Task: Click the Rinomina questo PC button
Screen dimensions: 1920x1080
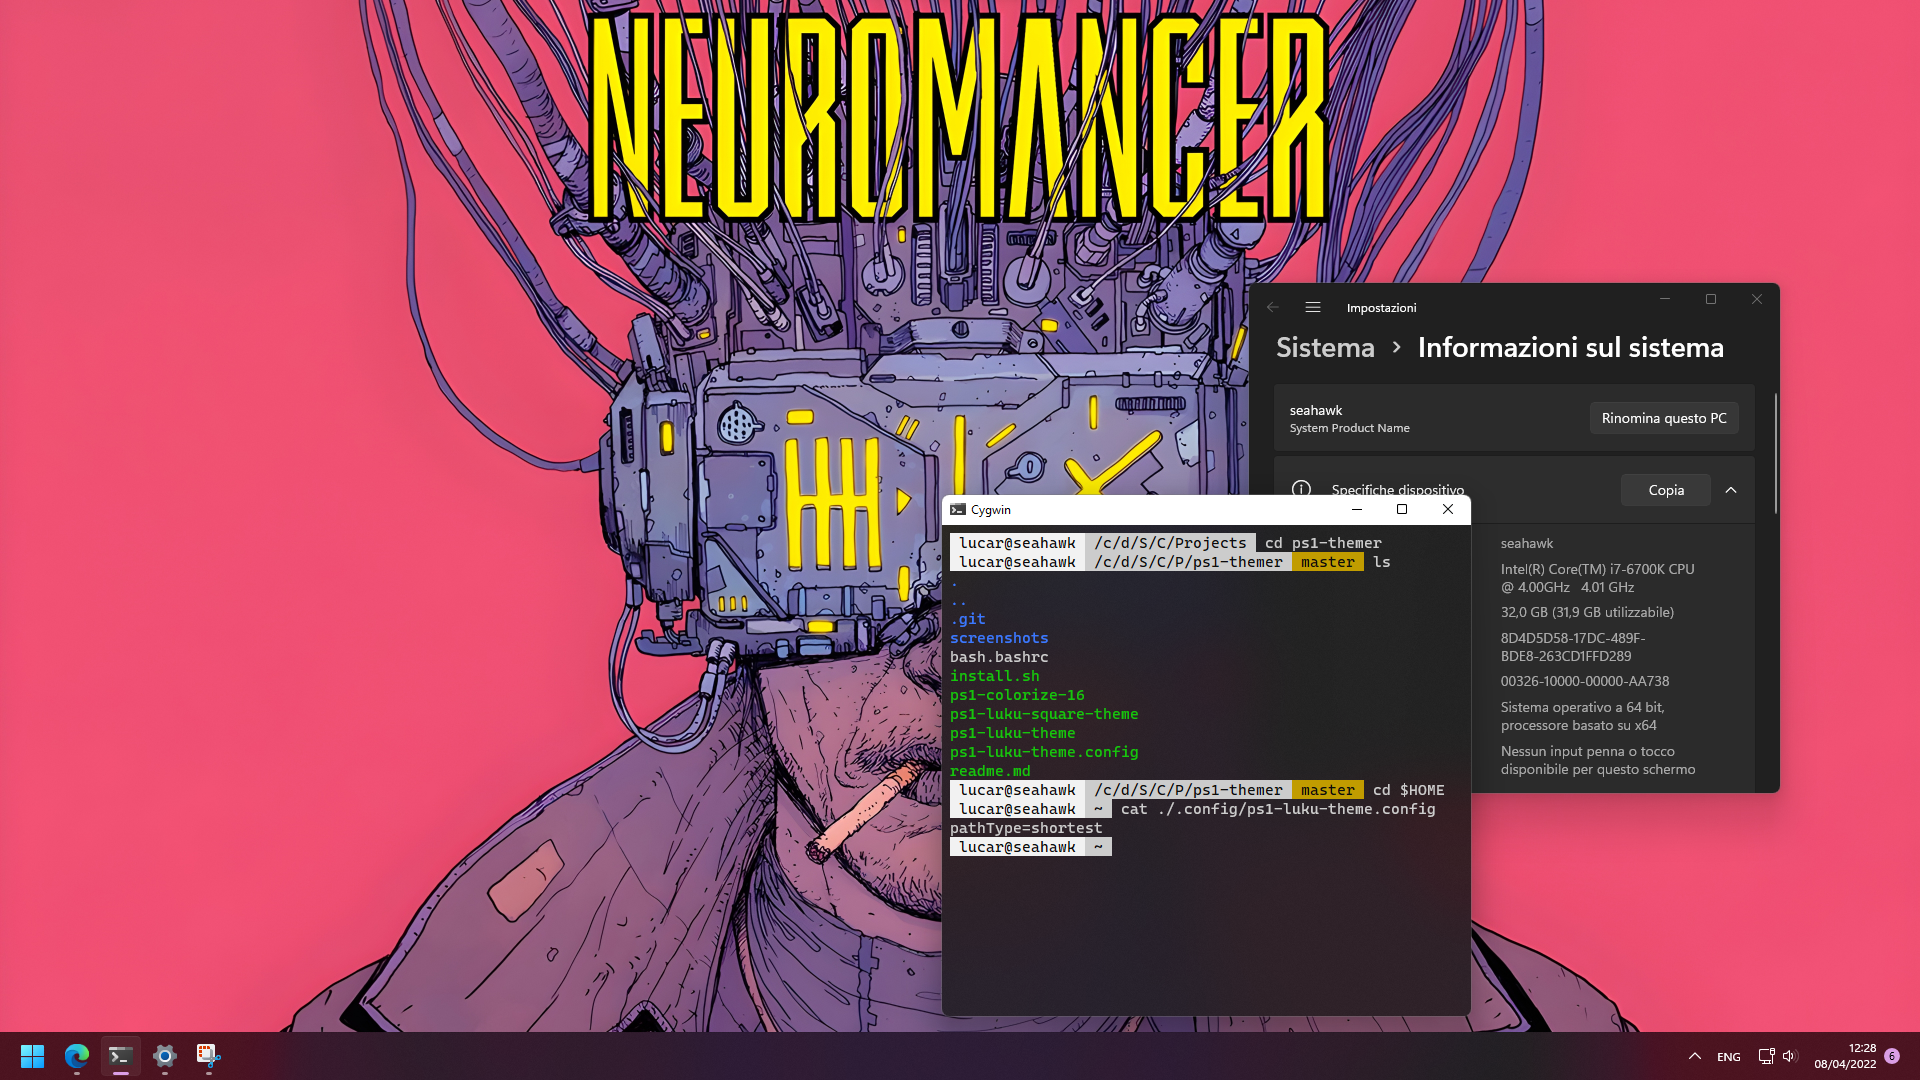Action: pyautogui.click(x=1664, y=418)
